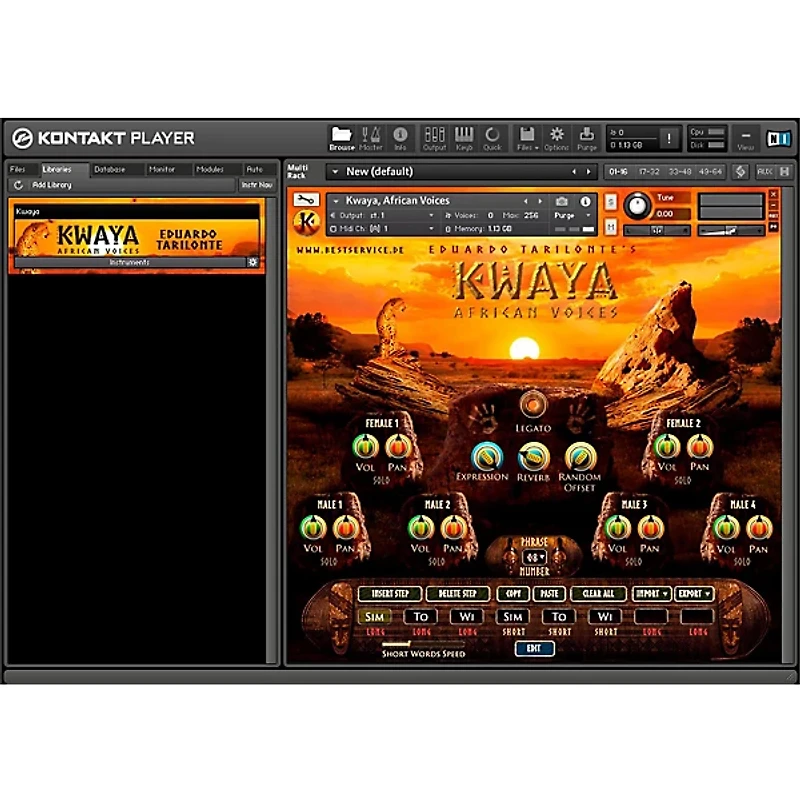
Task: Click the Add Library button
Action: point(52,185)
